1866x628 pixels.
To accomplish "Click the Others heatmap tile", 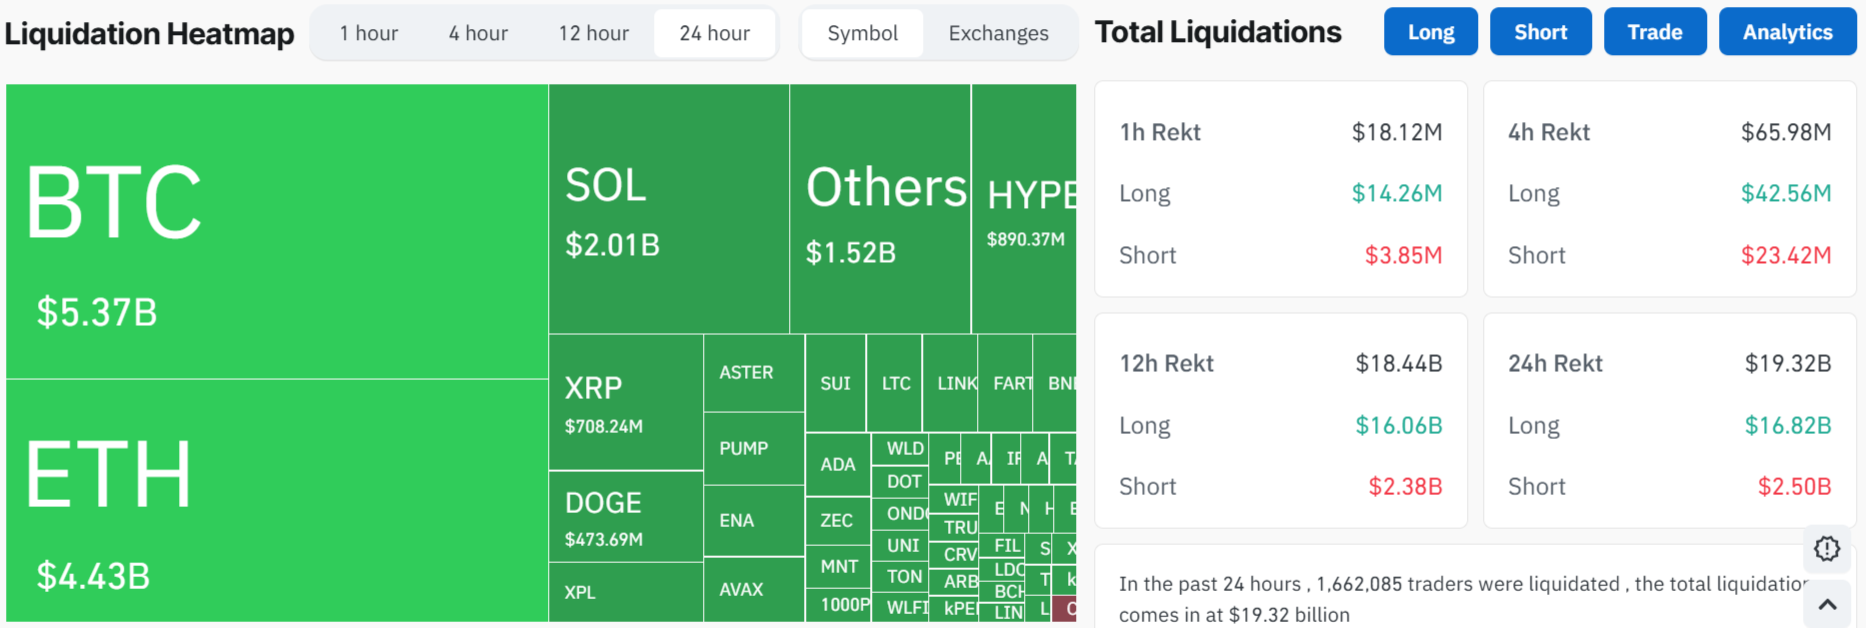I will point(879,209).
